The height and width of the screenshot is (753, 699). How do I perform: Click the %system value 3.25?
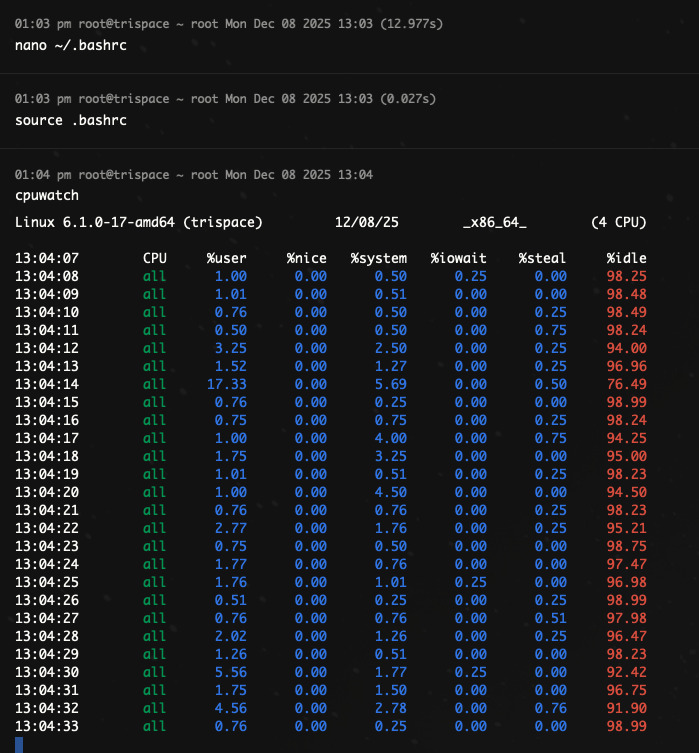[x=391, y=456]
